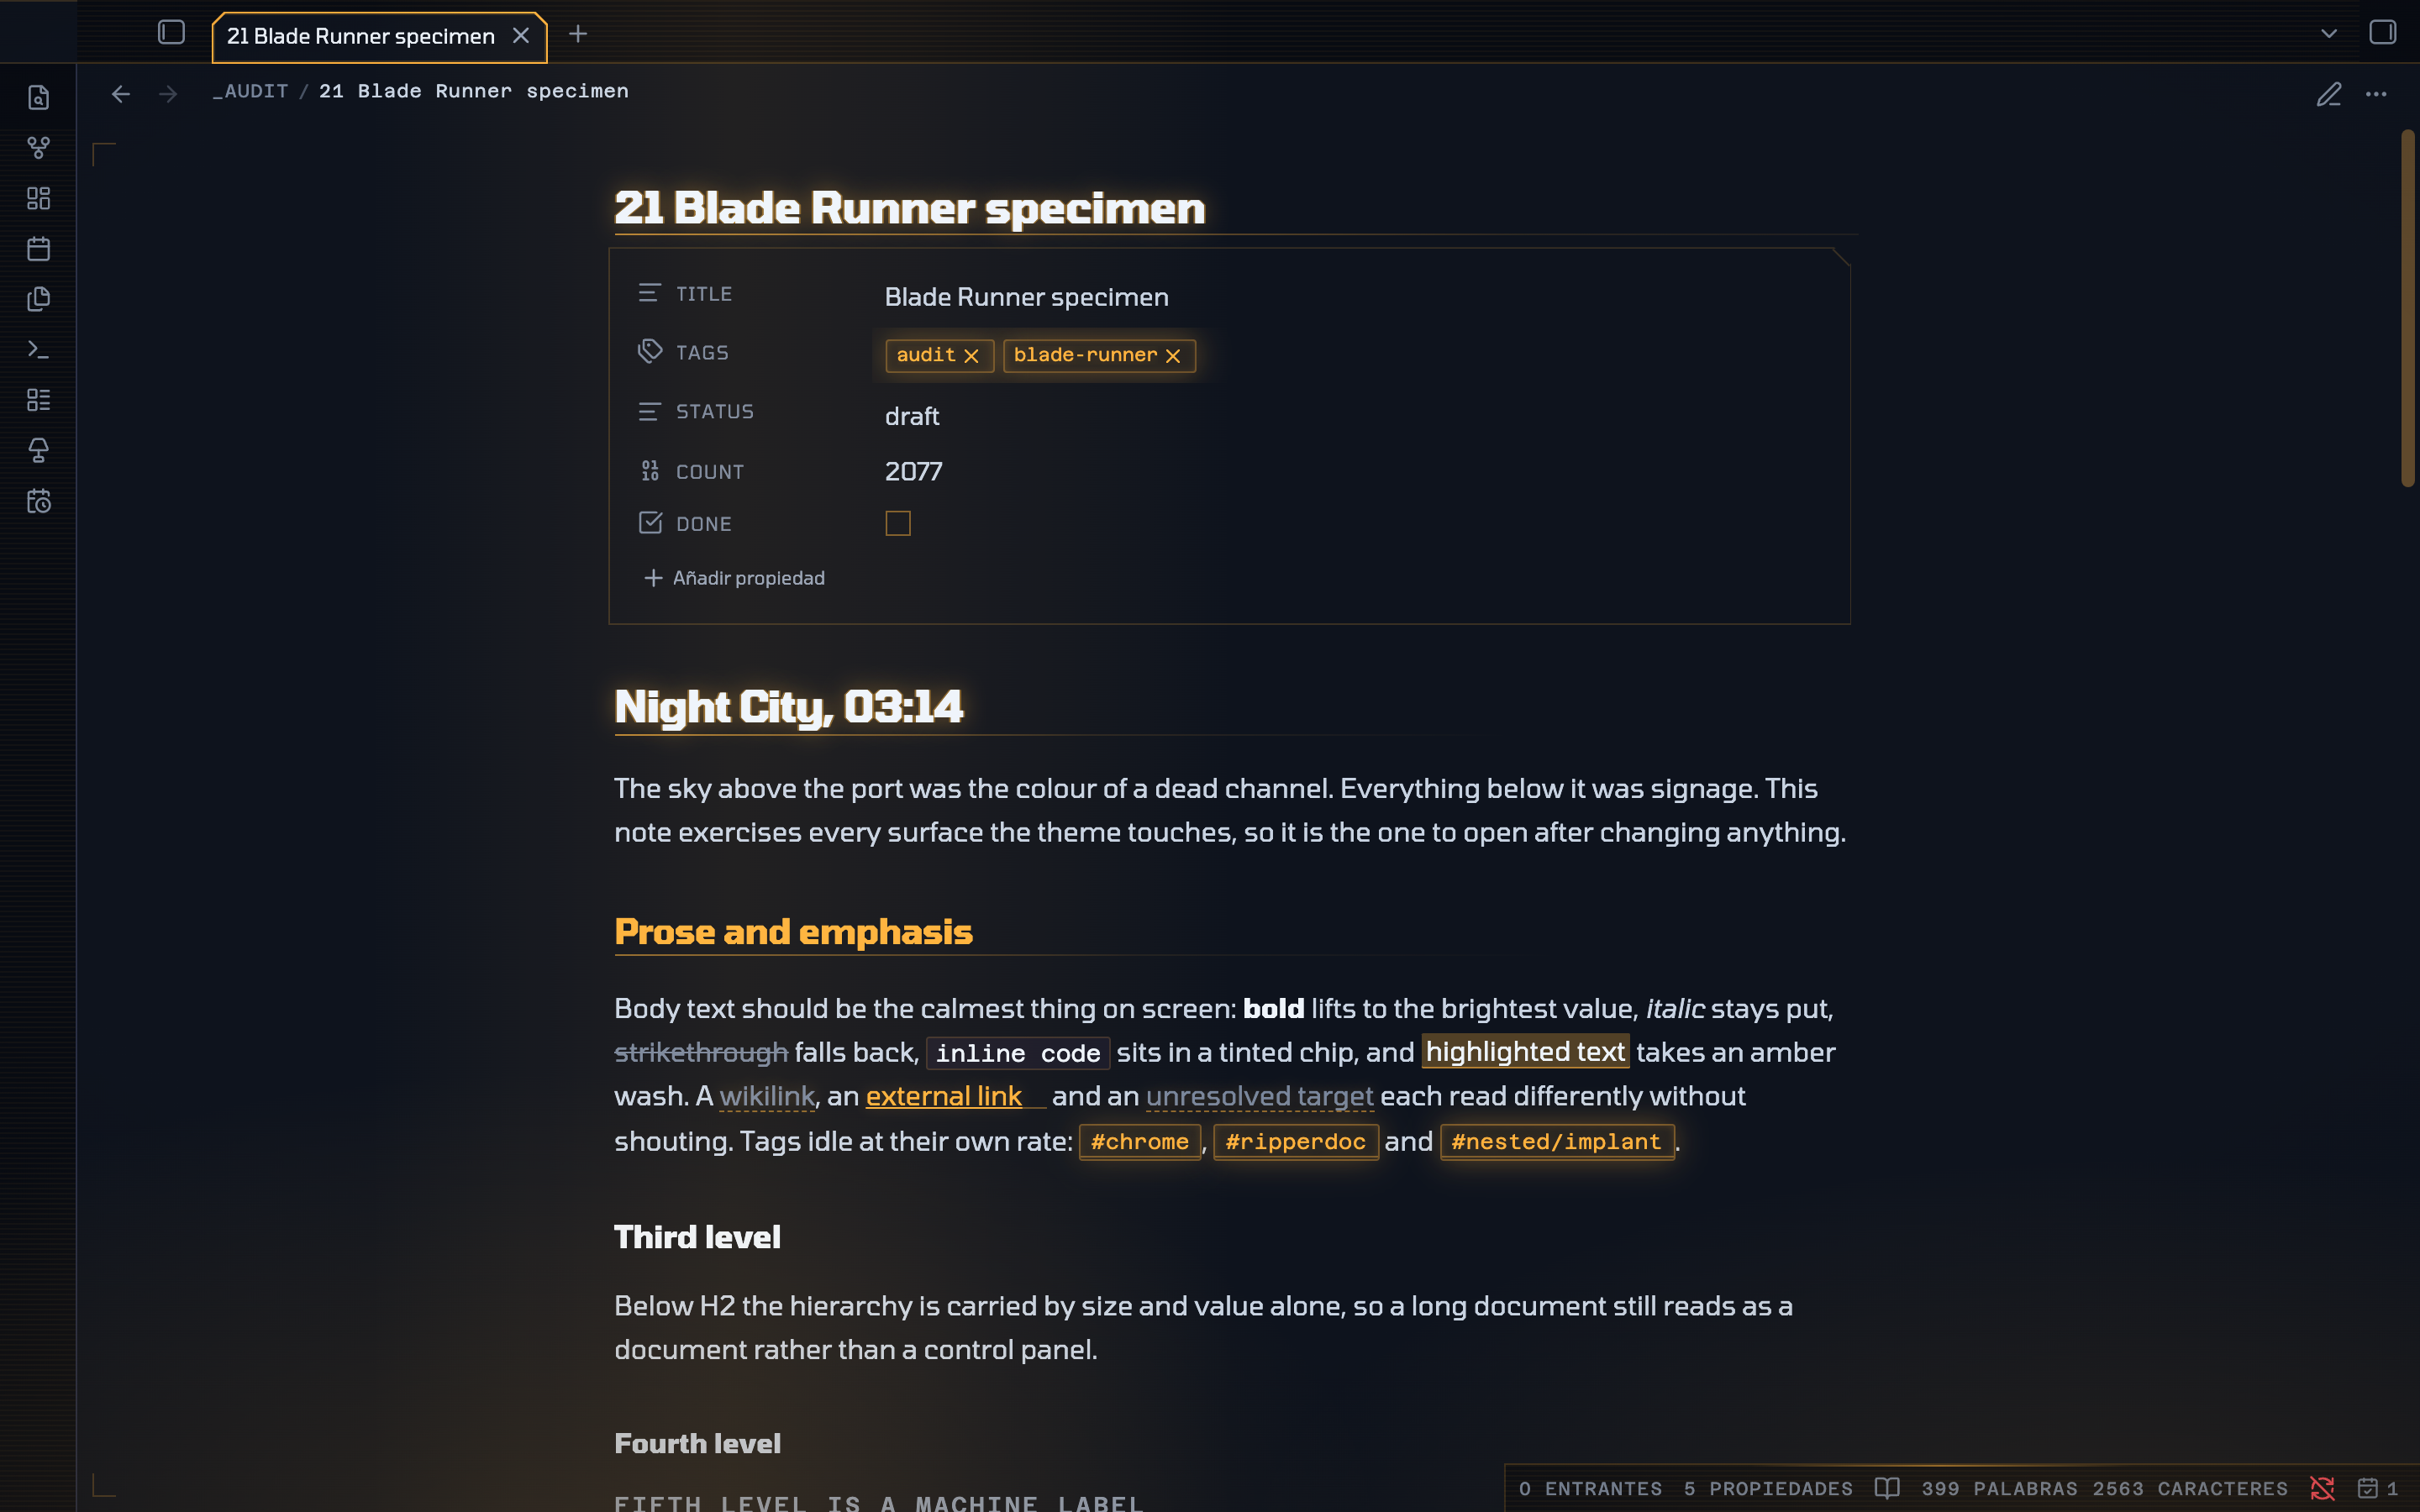
Task: Click the 399 palabras word count
Action: click(x=1998, y=1488)
